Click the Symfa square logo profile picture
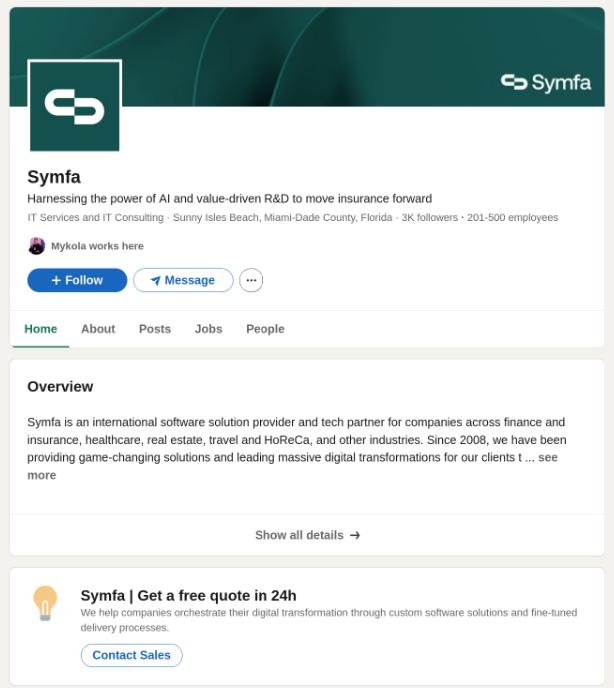This screenshot has width=614, height=688. [x=75, y=106]
